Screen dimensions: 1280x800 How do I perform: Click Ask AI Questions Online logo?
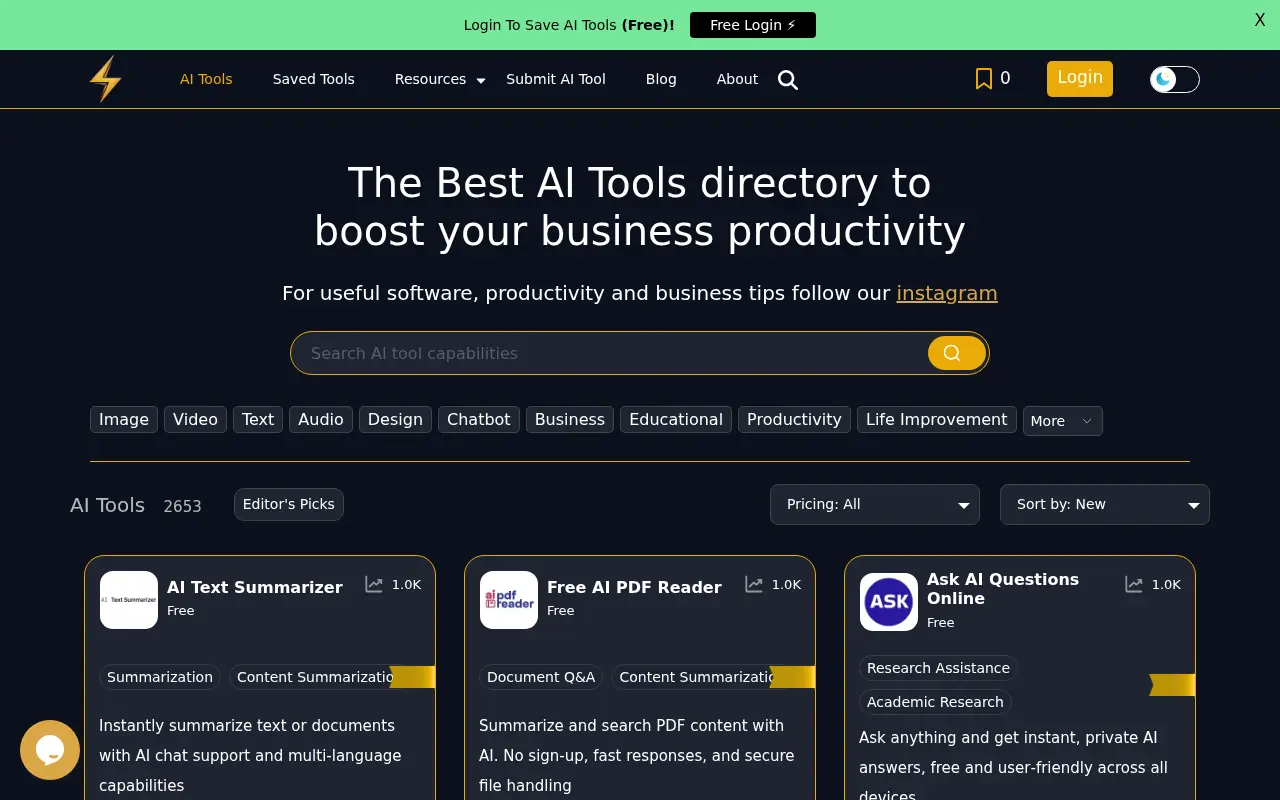tap(889, 602)
